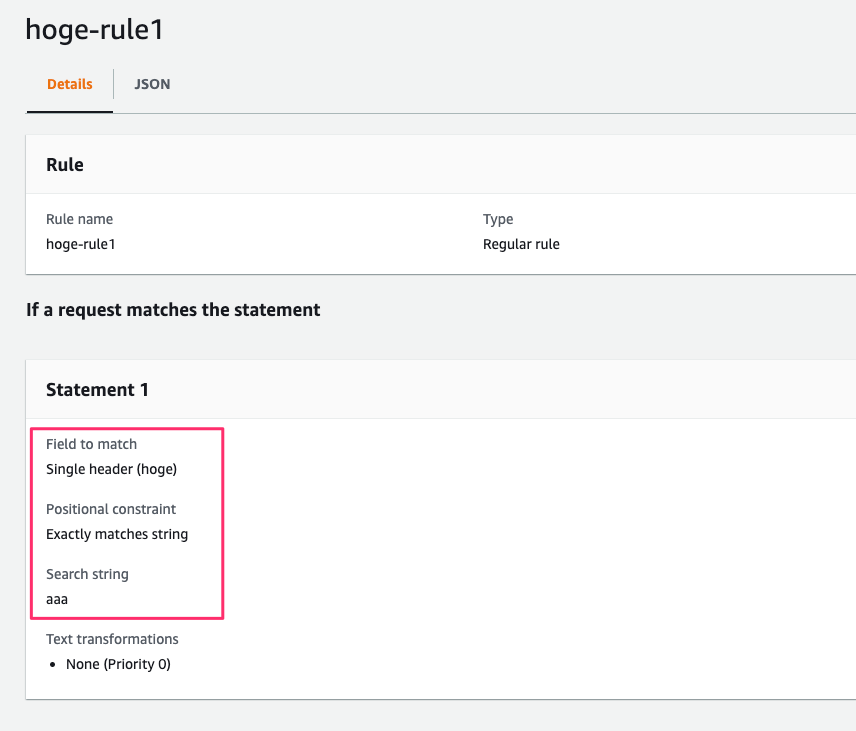This screenshot has width=856, height=731.
Task: Select the Single header (hoge) value
Action: click(111, 469)
